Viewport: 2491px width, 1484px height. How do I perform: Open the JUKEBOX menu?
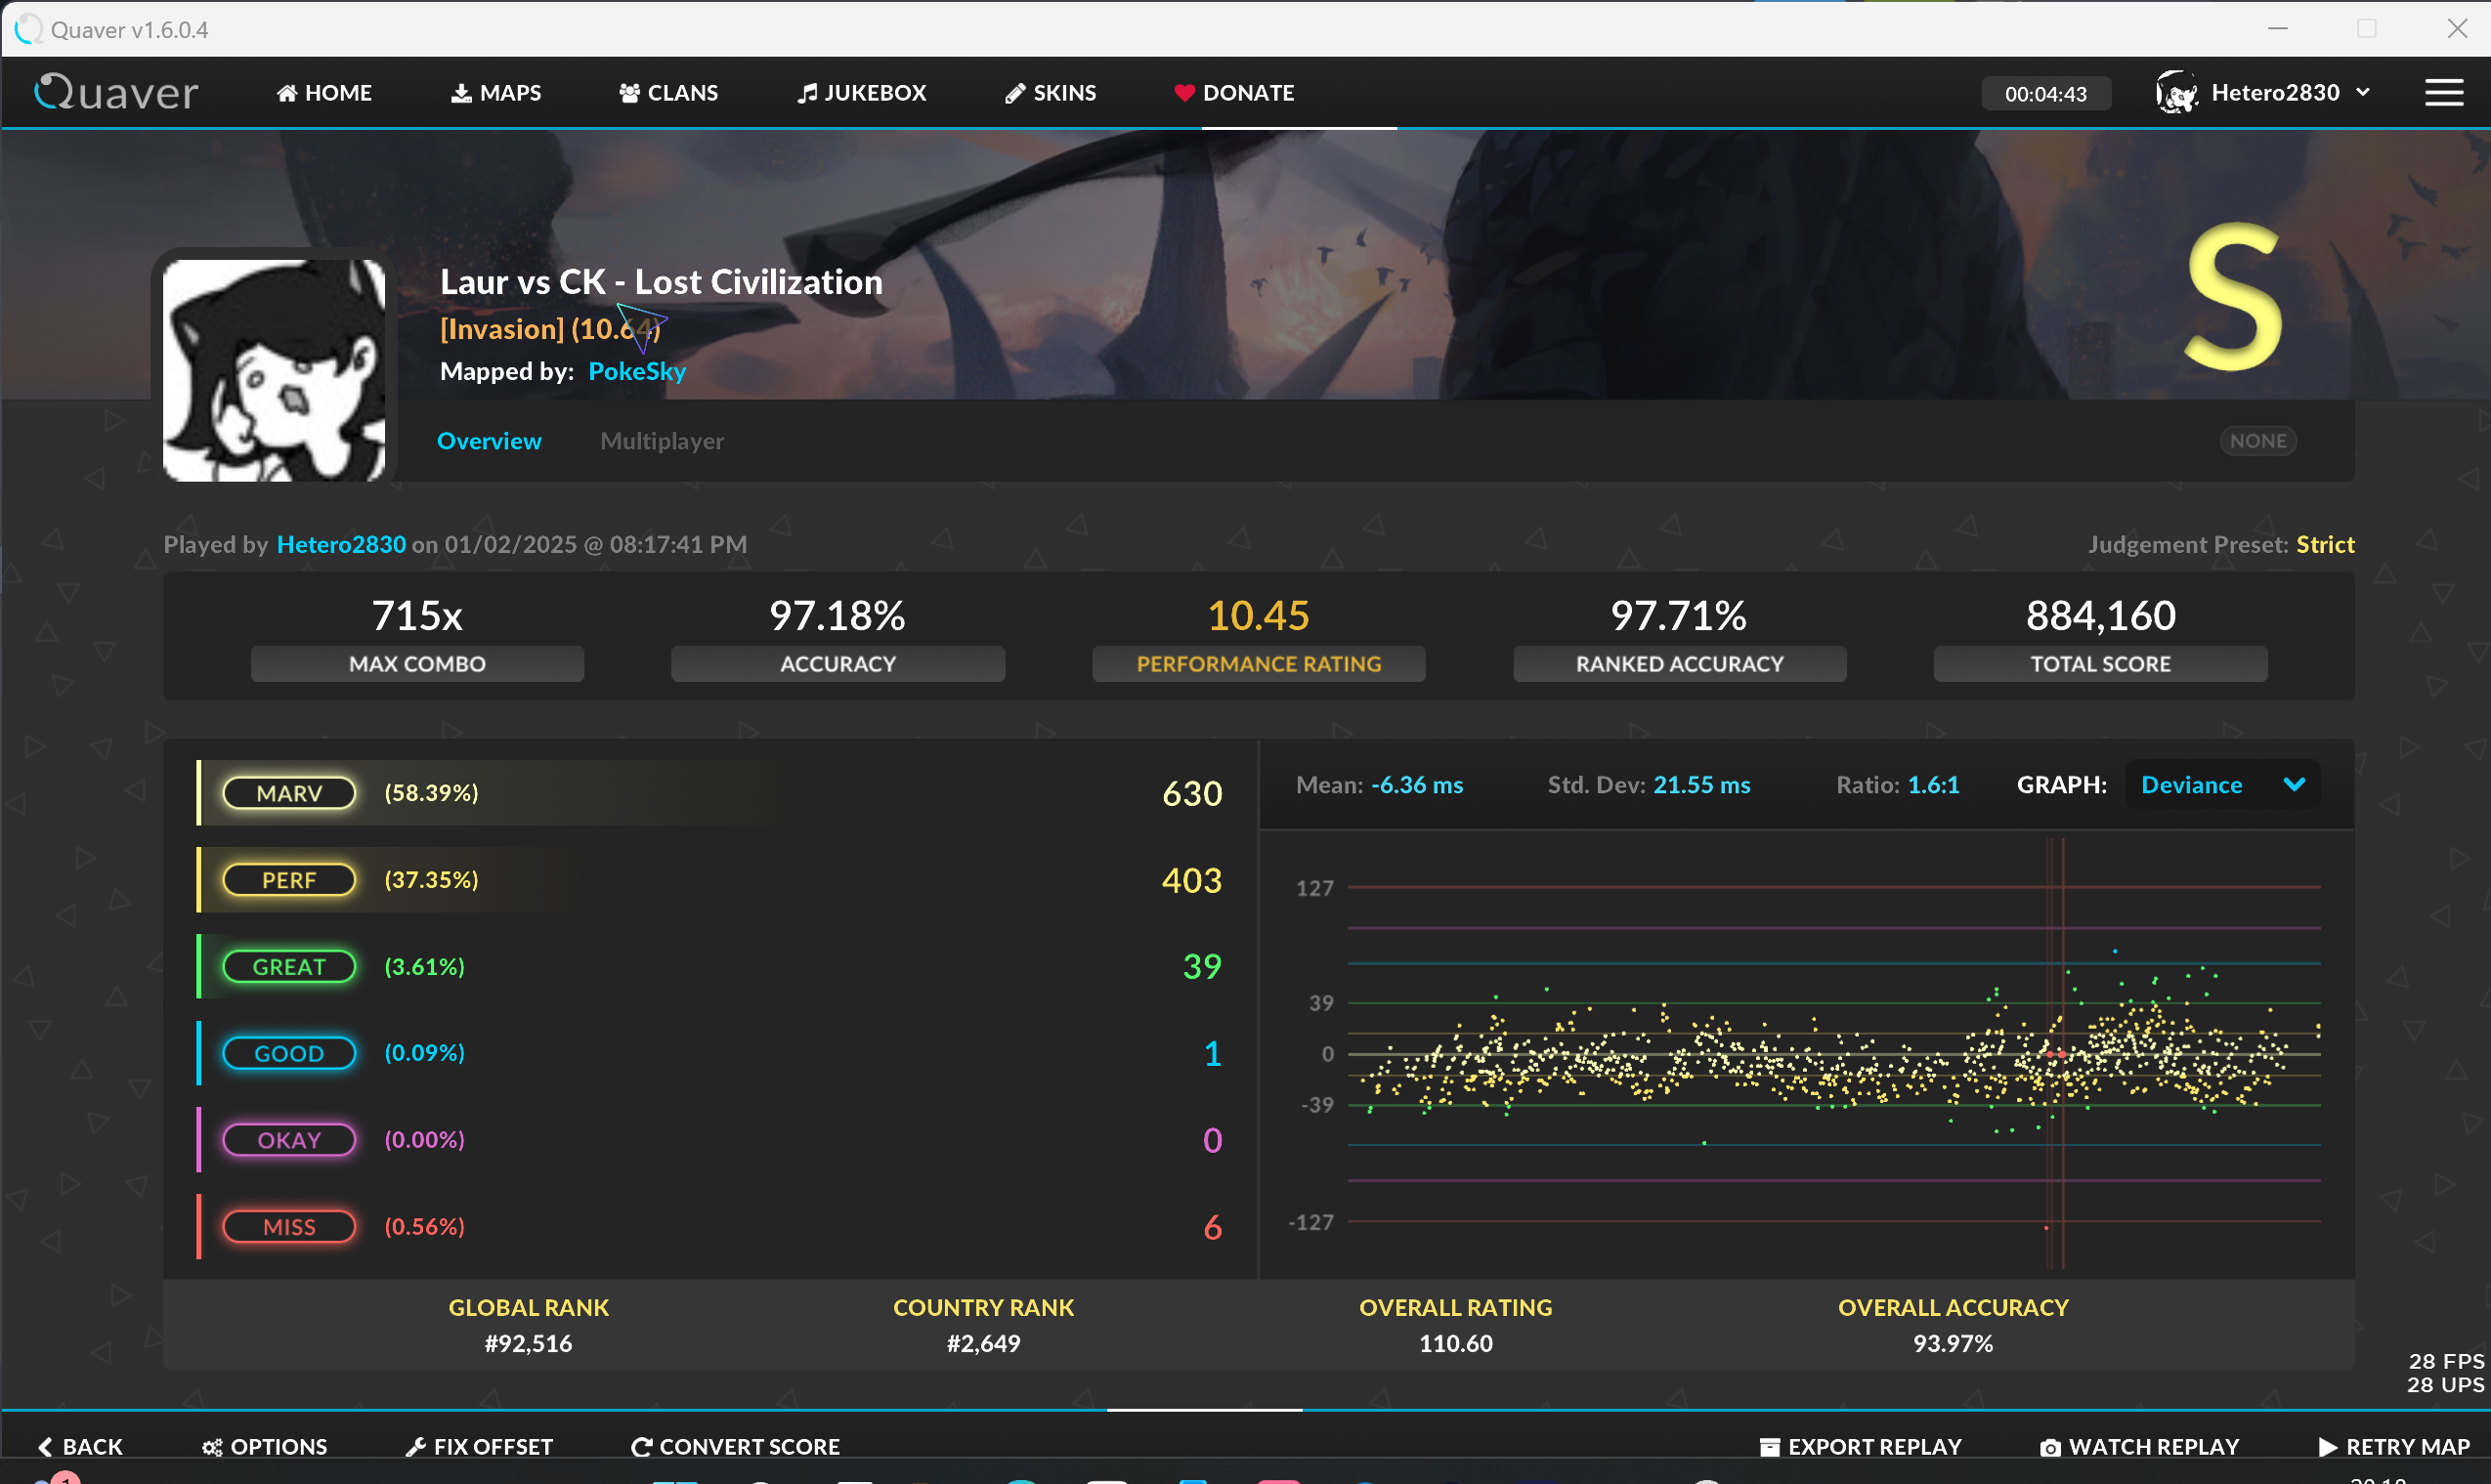click(x=862, y=93)
